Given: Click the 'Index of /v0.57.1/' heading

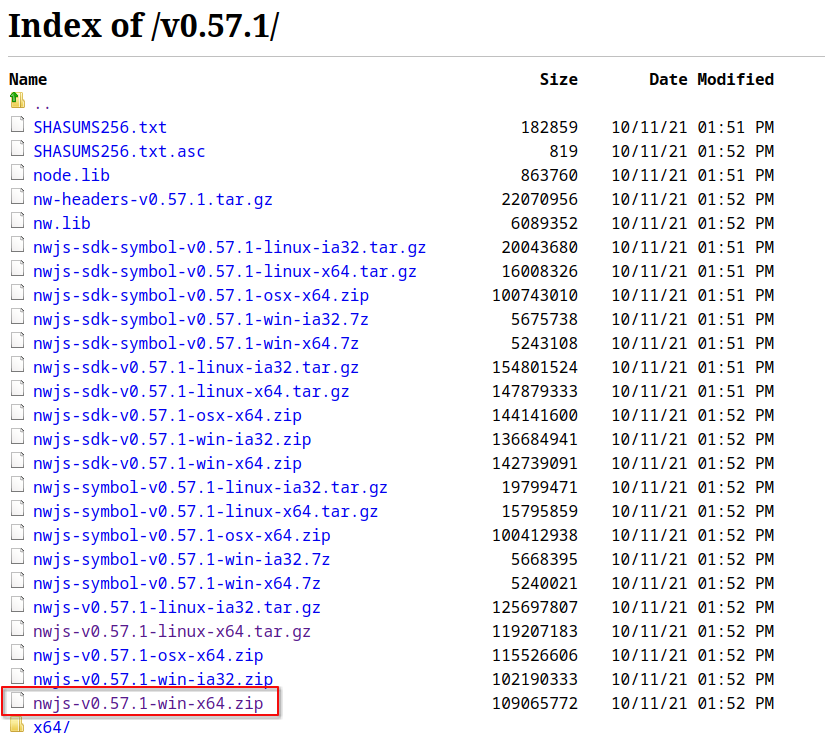Looking at the screenshot, I should 144,25.
